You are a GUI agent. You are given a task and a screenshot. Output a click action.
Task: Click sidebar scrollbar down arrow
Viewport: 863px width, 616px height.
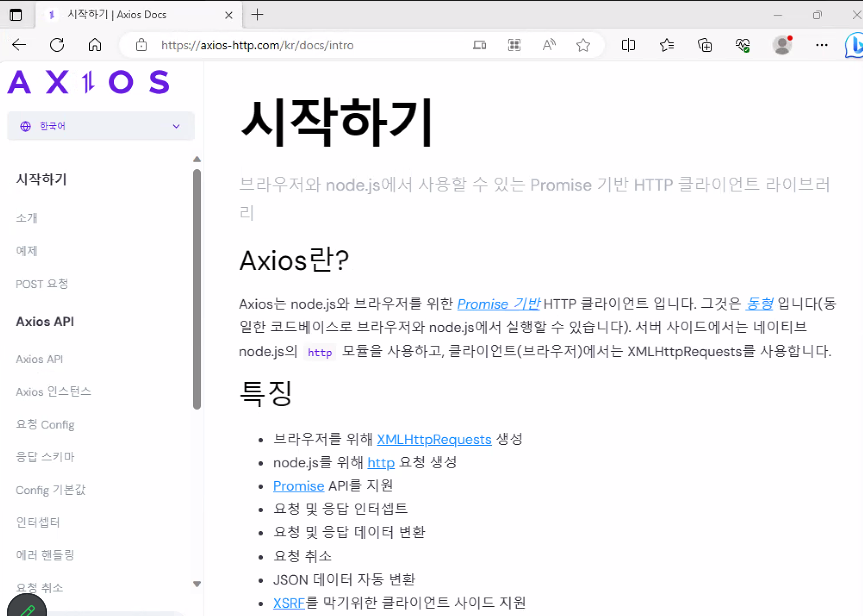(x=197, y=584)
